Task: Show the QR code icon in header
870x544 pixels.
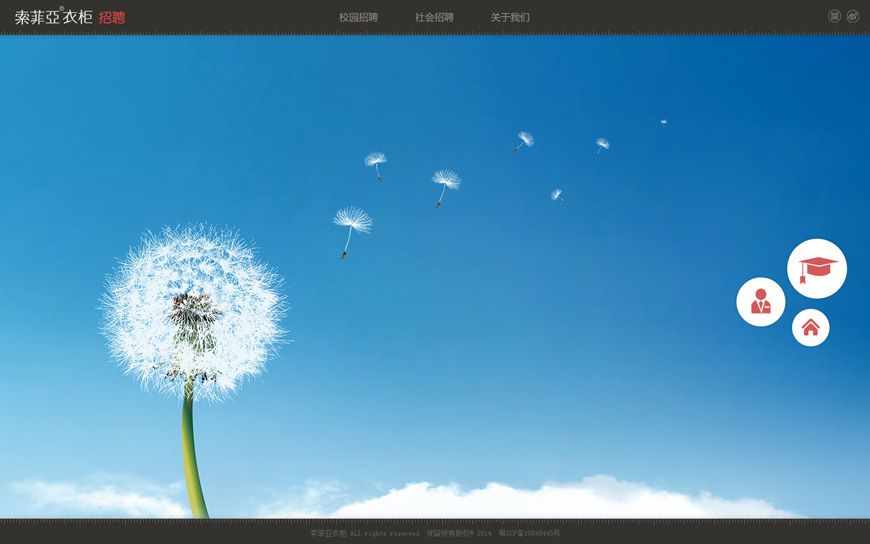Action: 834,16
